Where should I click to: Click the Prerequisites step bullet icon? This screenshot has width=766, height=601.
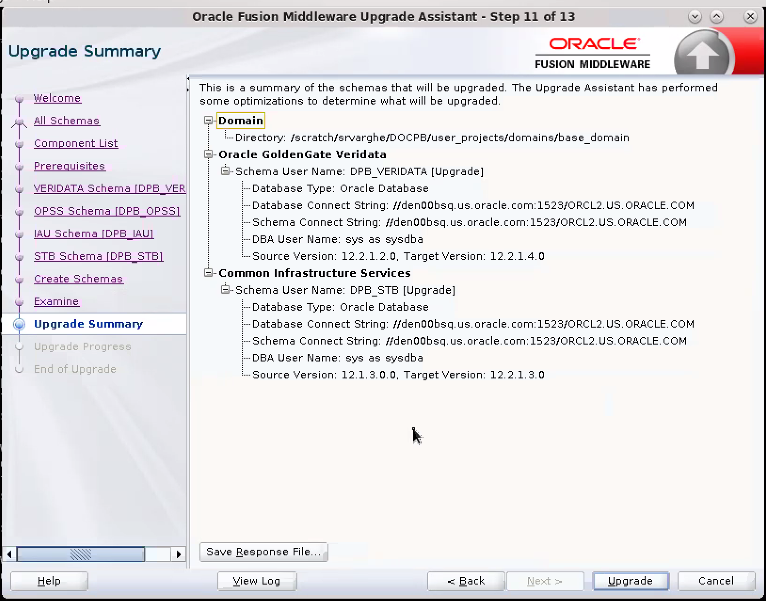[20, 166]
